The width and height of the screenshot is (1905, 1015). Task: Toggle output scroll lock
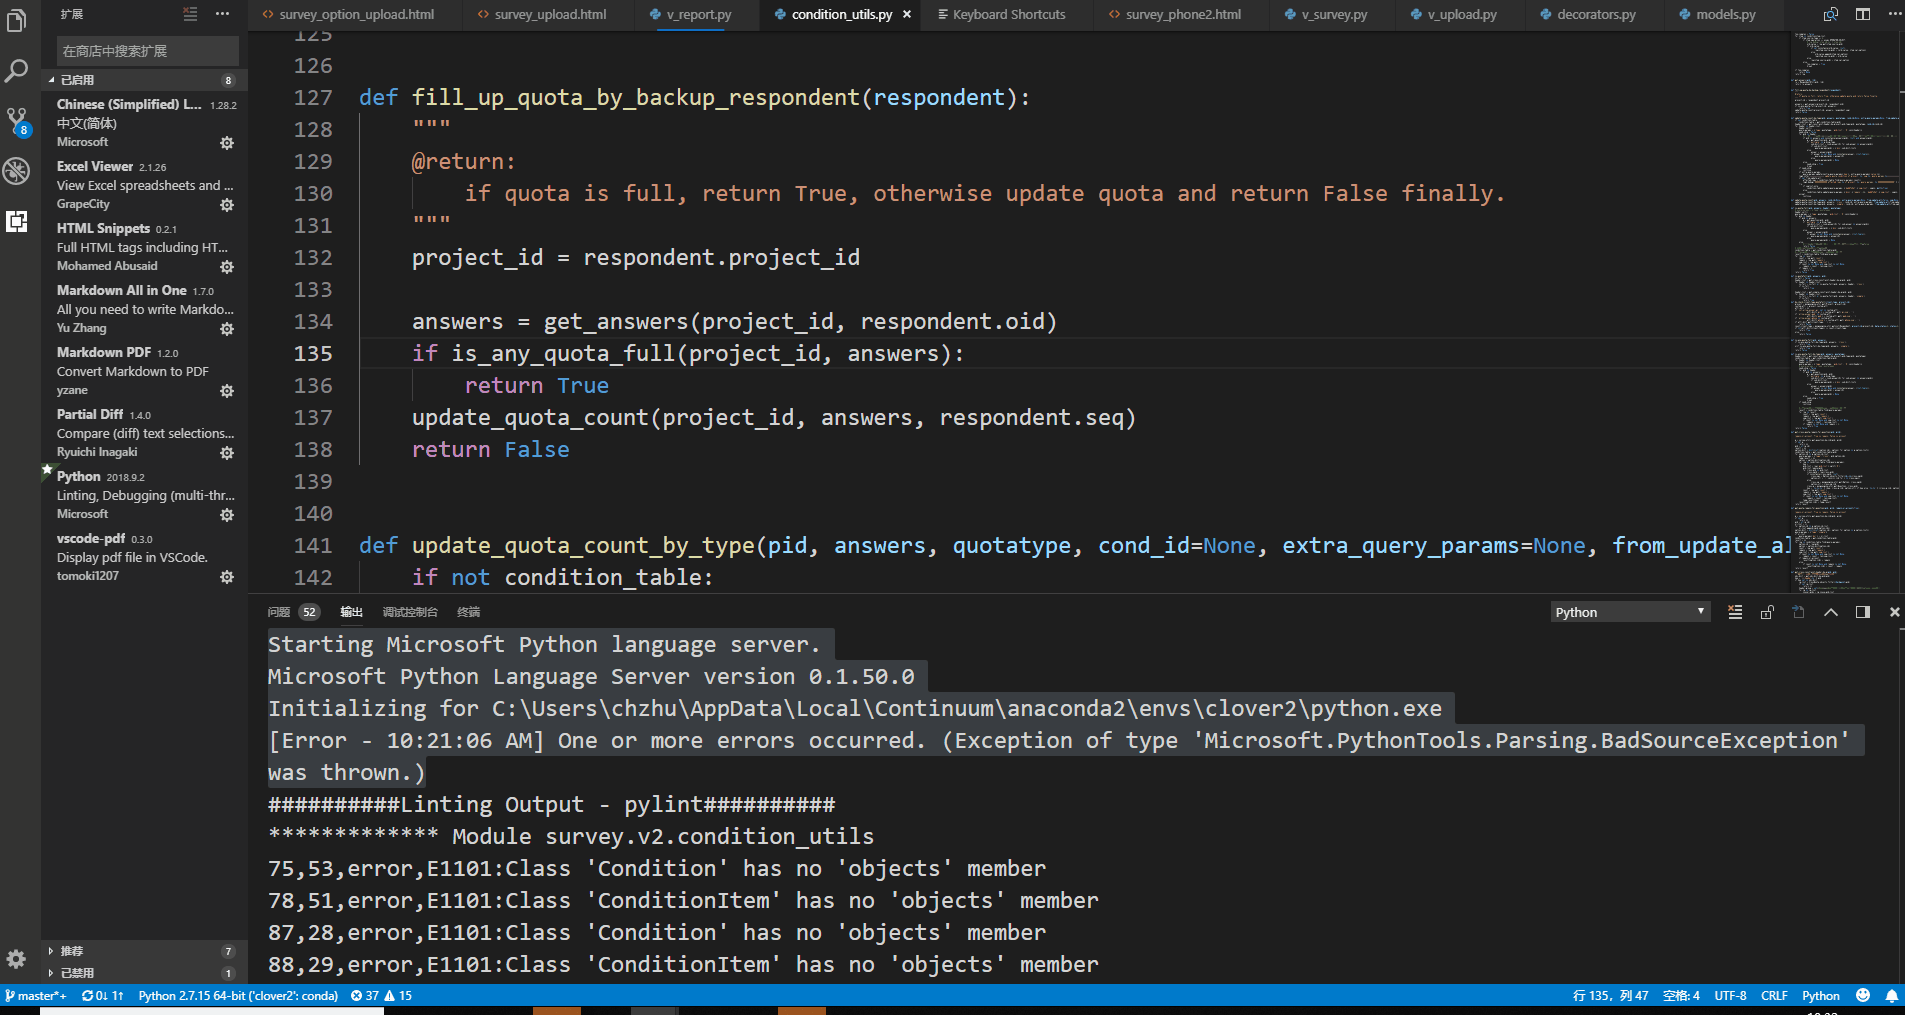click(x=1767, y=612)
